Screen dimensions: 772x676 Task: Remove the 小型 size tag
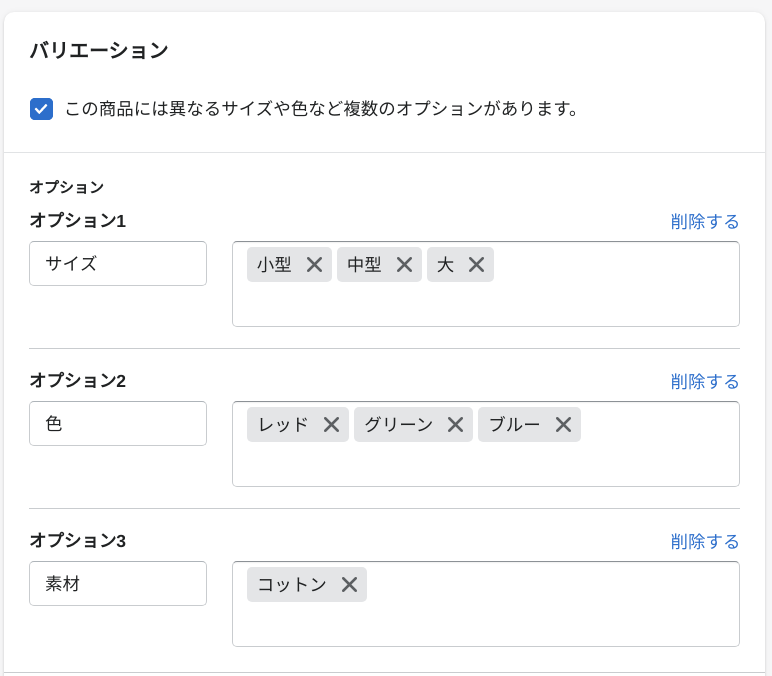pyautogui.click(x=314, y=265)
